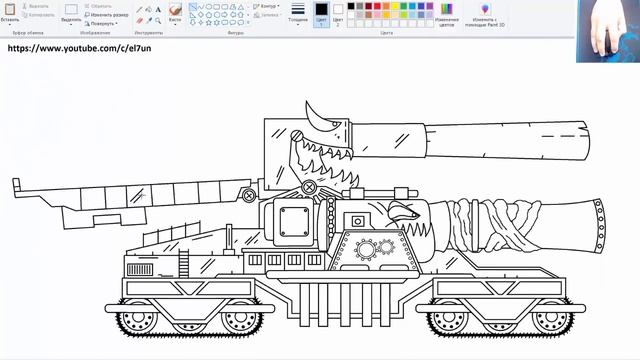Image resolution: width=640 pixels, height=360 pixels.
Task: Pick the yellow color swatch
Action: 395,6
